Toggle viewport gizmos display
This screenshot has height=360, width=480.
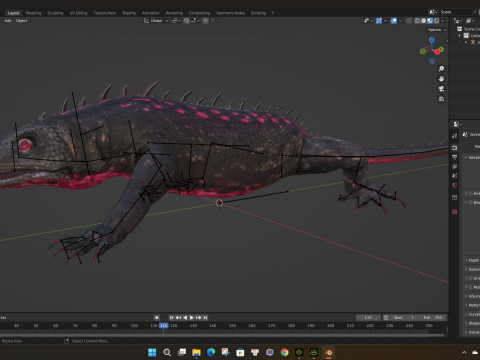click(379, 21)
